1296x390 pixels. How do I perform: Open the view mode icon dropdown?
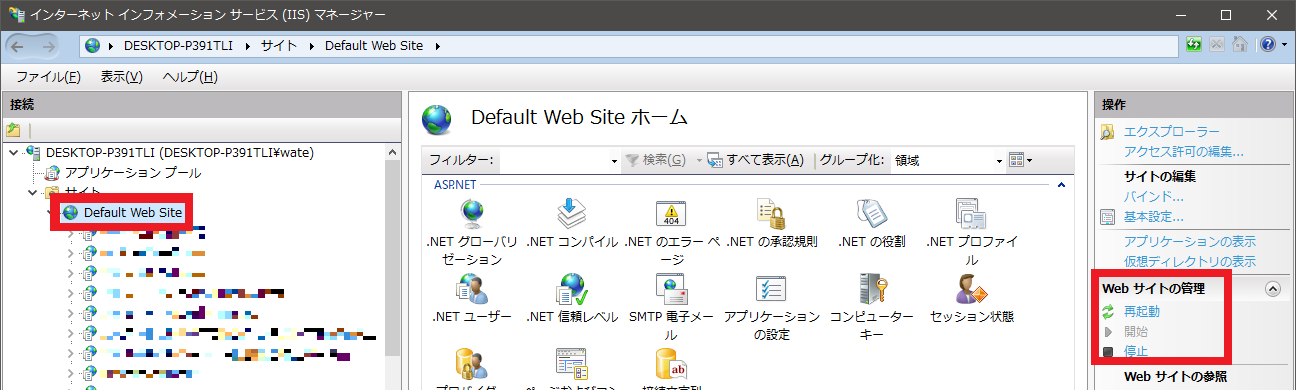pyautogui.click(x=1020, y=160)
